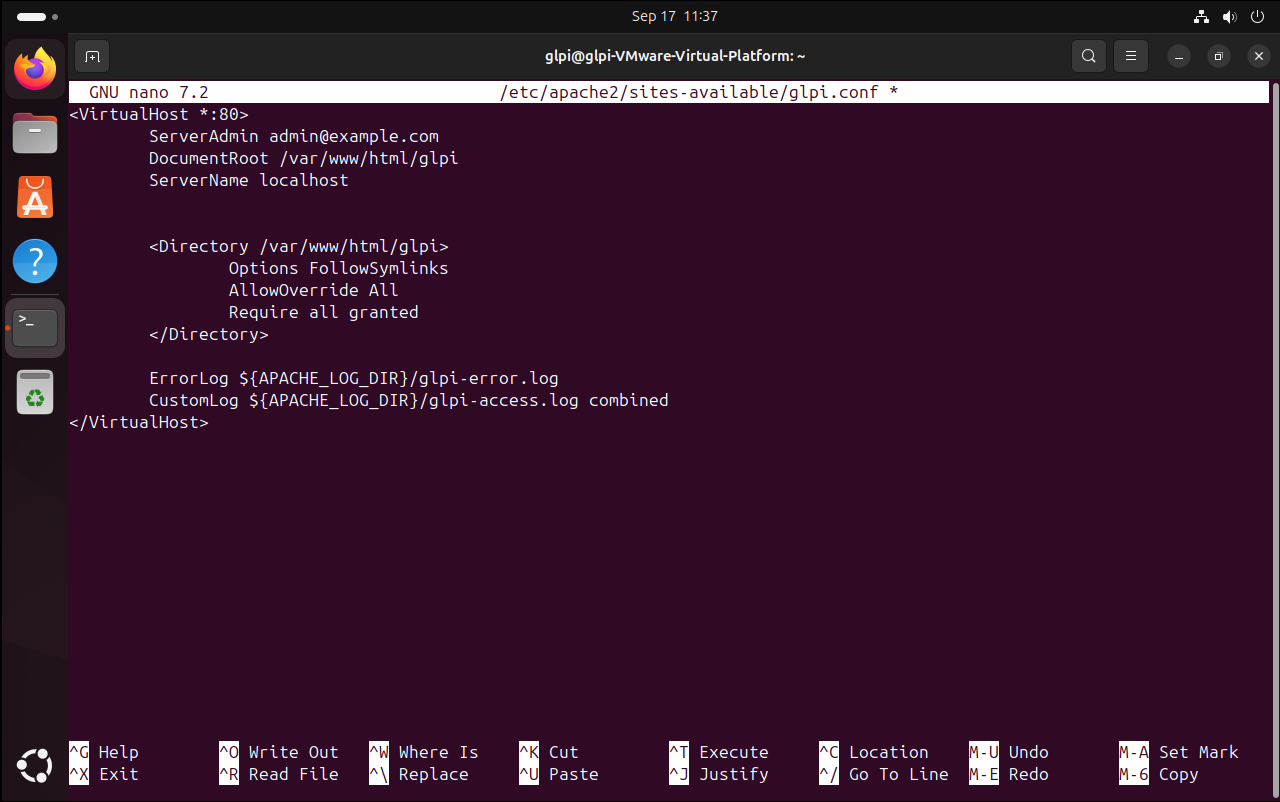1280x802 pixels.
Task: Launch Firefox from the dock
Action: [35, 69]
